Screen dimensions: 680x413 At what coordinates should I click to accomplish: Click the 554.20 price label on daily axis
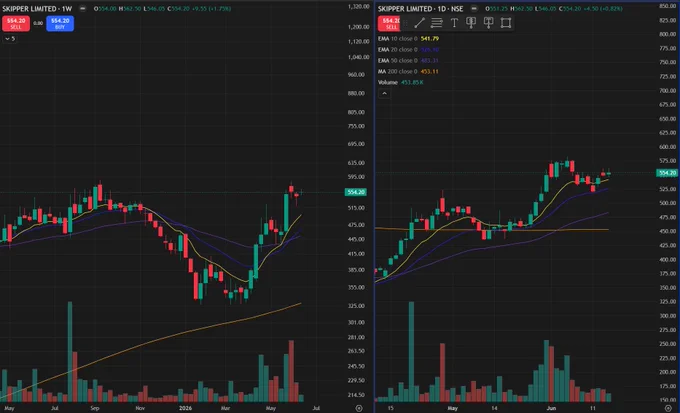(667, 173)
